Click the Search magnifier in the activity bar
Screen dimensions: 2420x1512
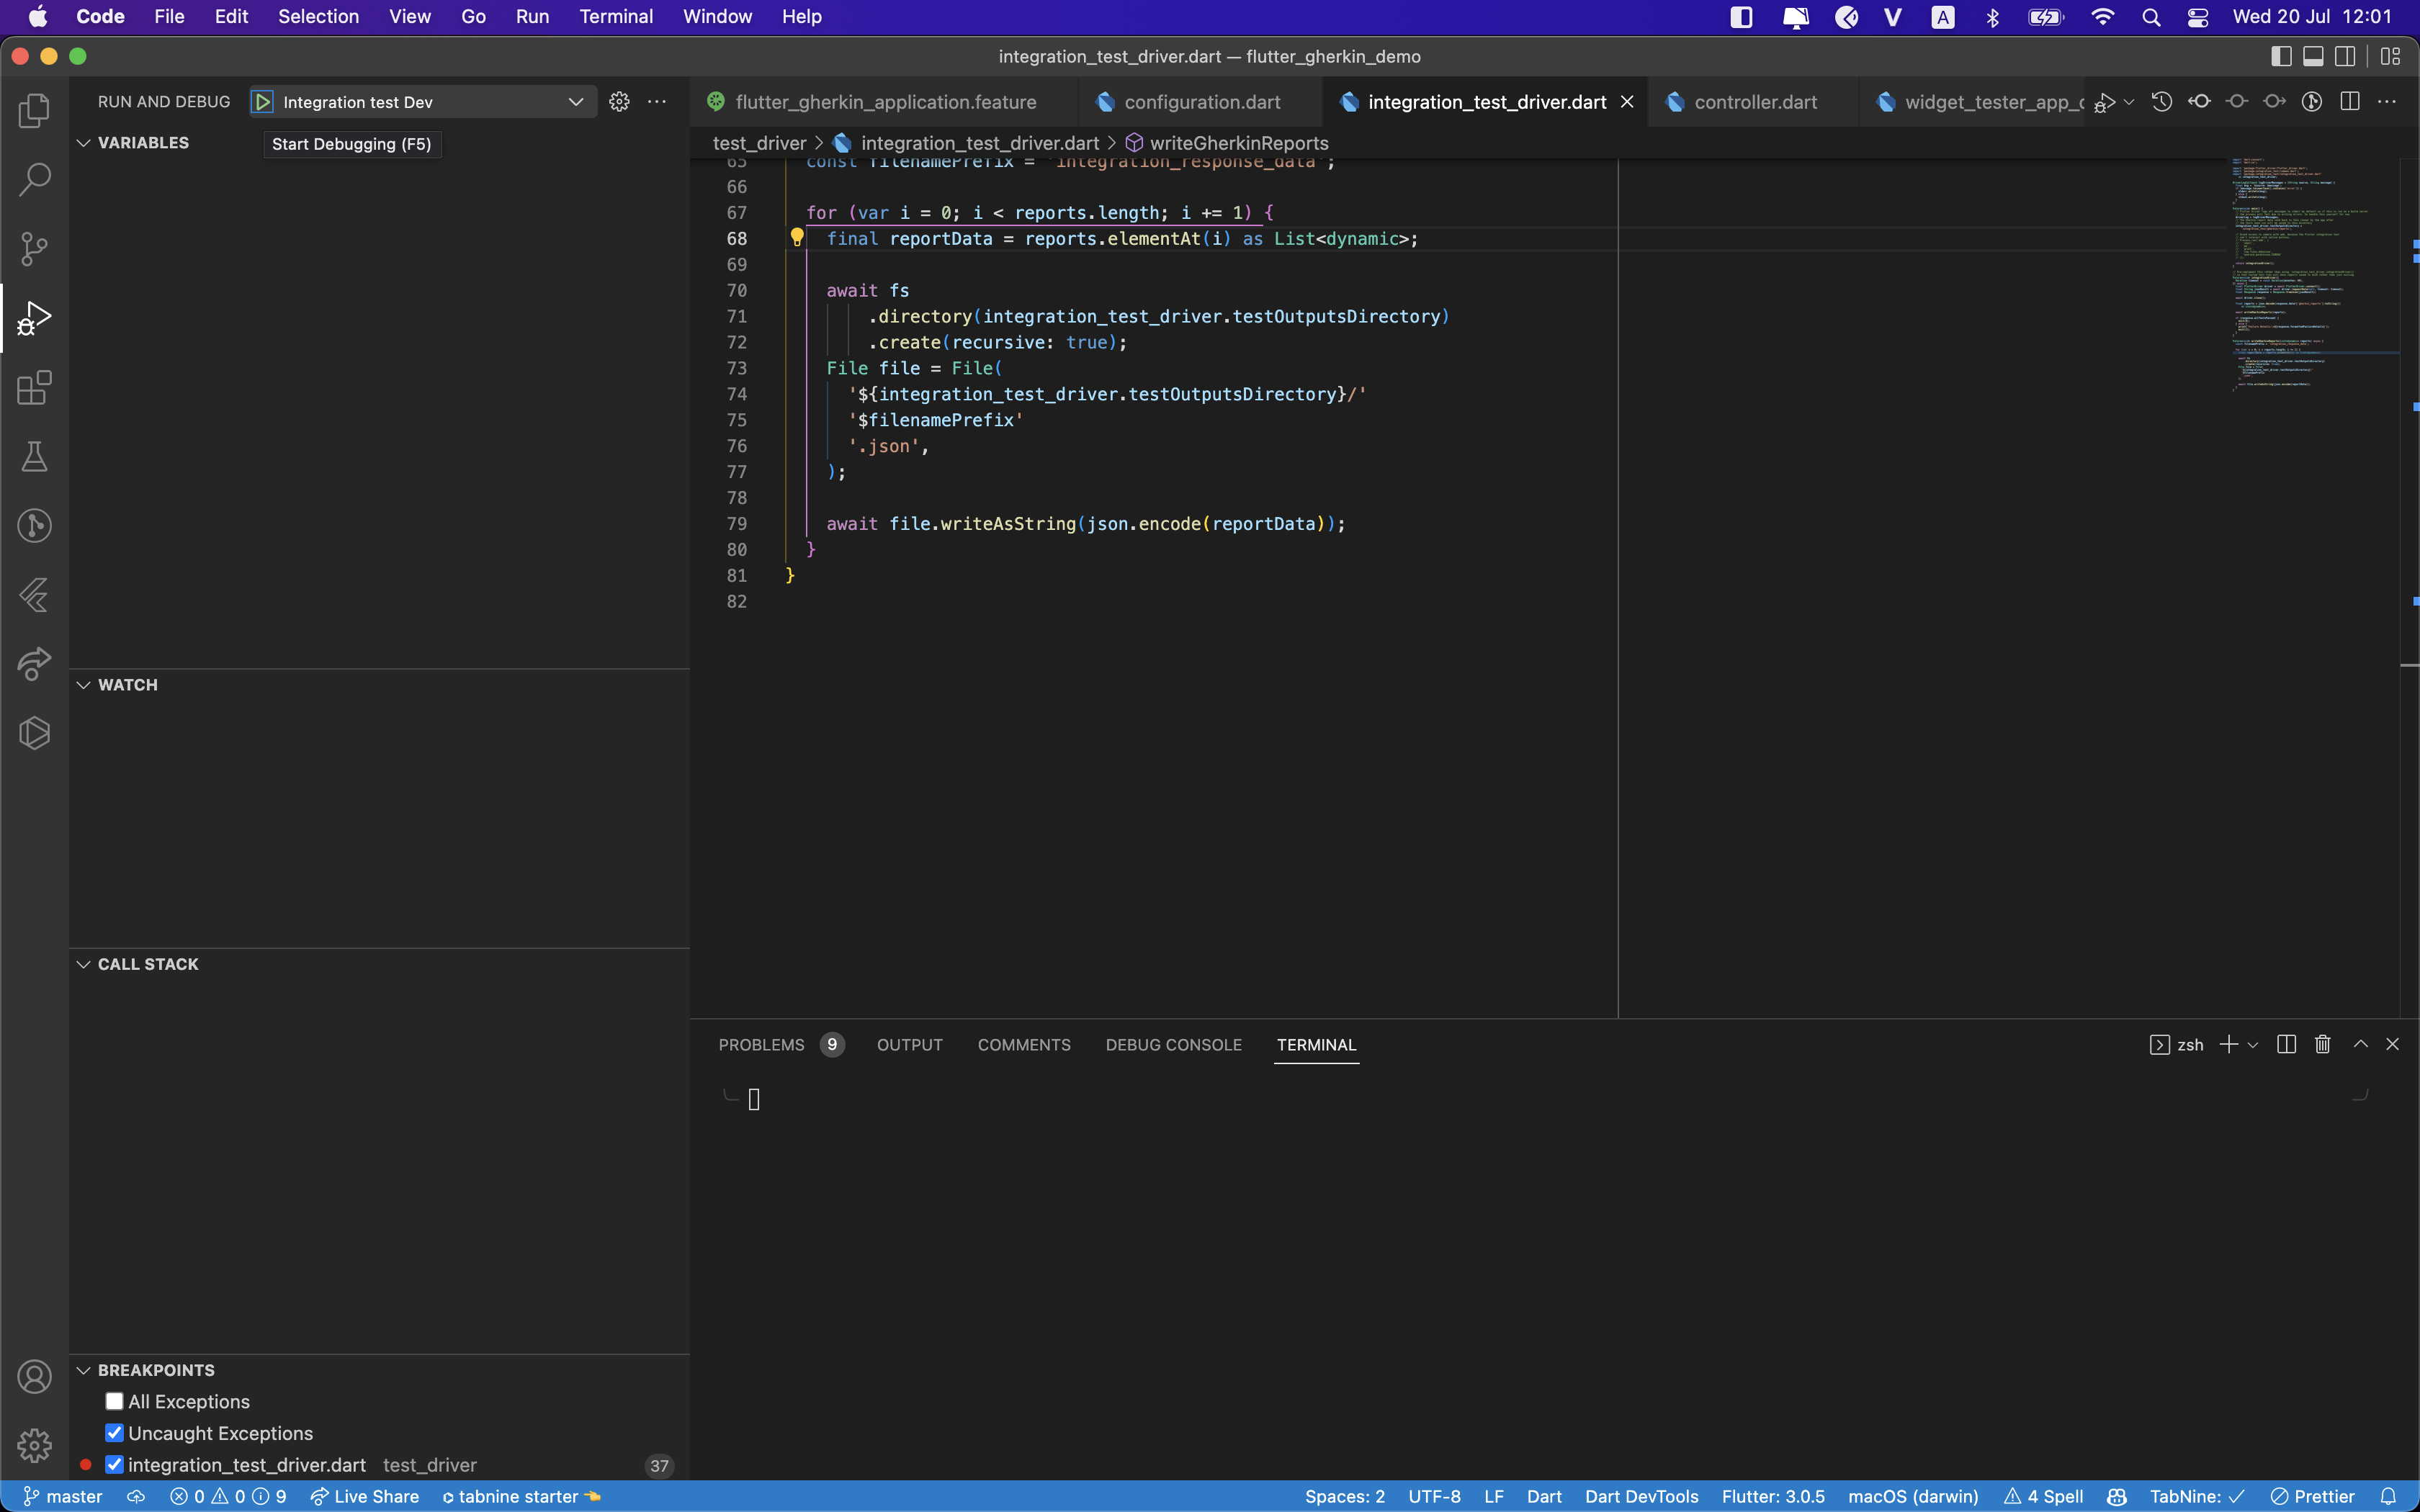pos(35,180)
